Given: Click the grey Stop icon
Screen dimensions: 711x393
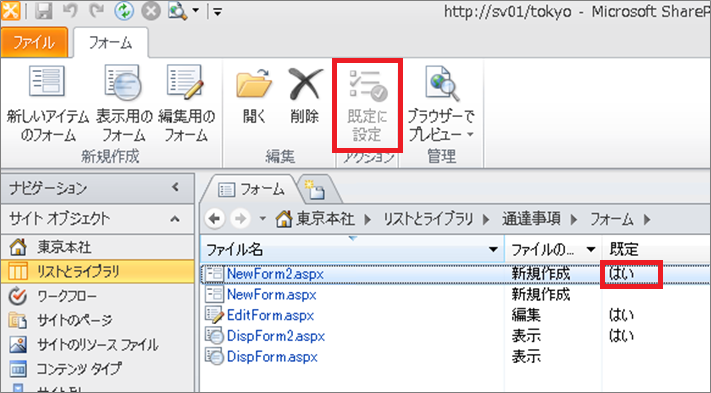Looking at the screenshot, I should pyautogui.click(x=151, y=11).
